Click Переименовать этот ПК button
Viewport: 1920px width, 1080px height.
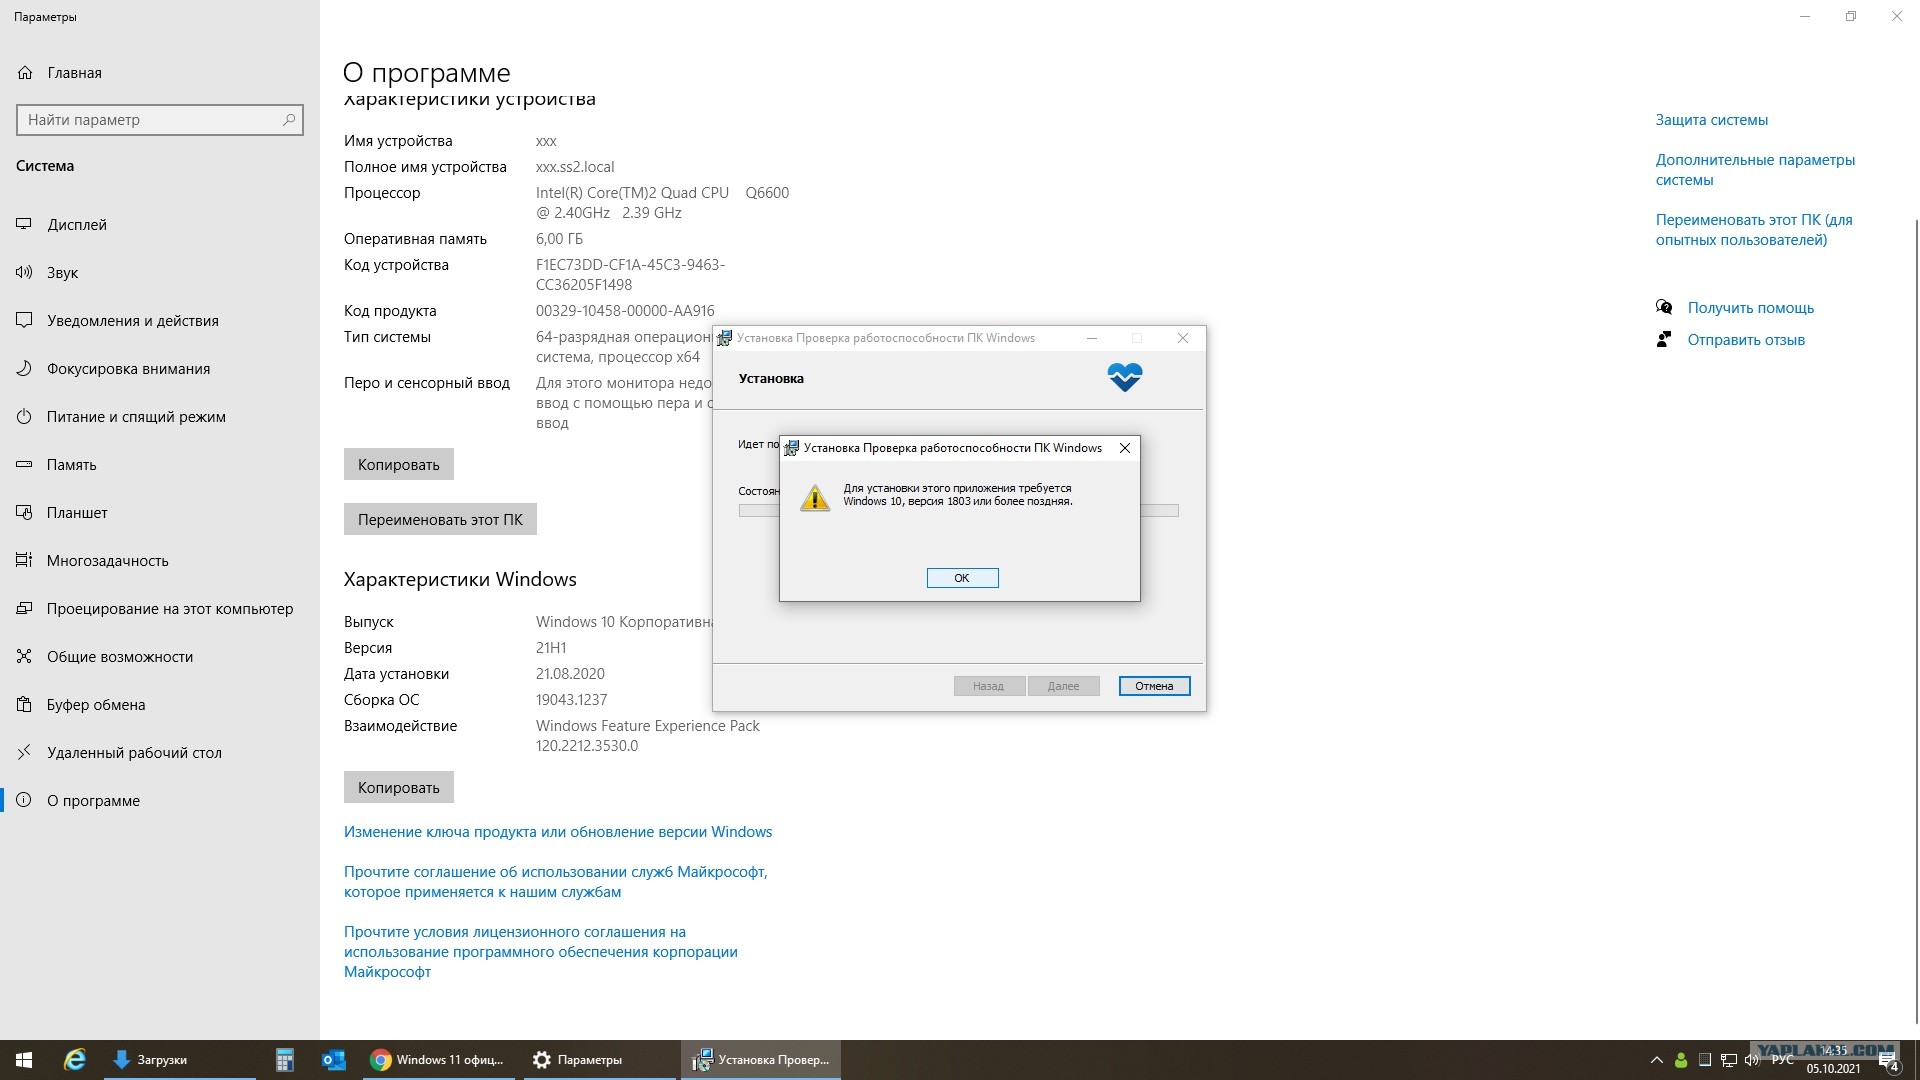[440, 519]
